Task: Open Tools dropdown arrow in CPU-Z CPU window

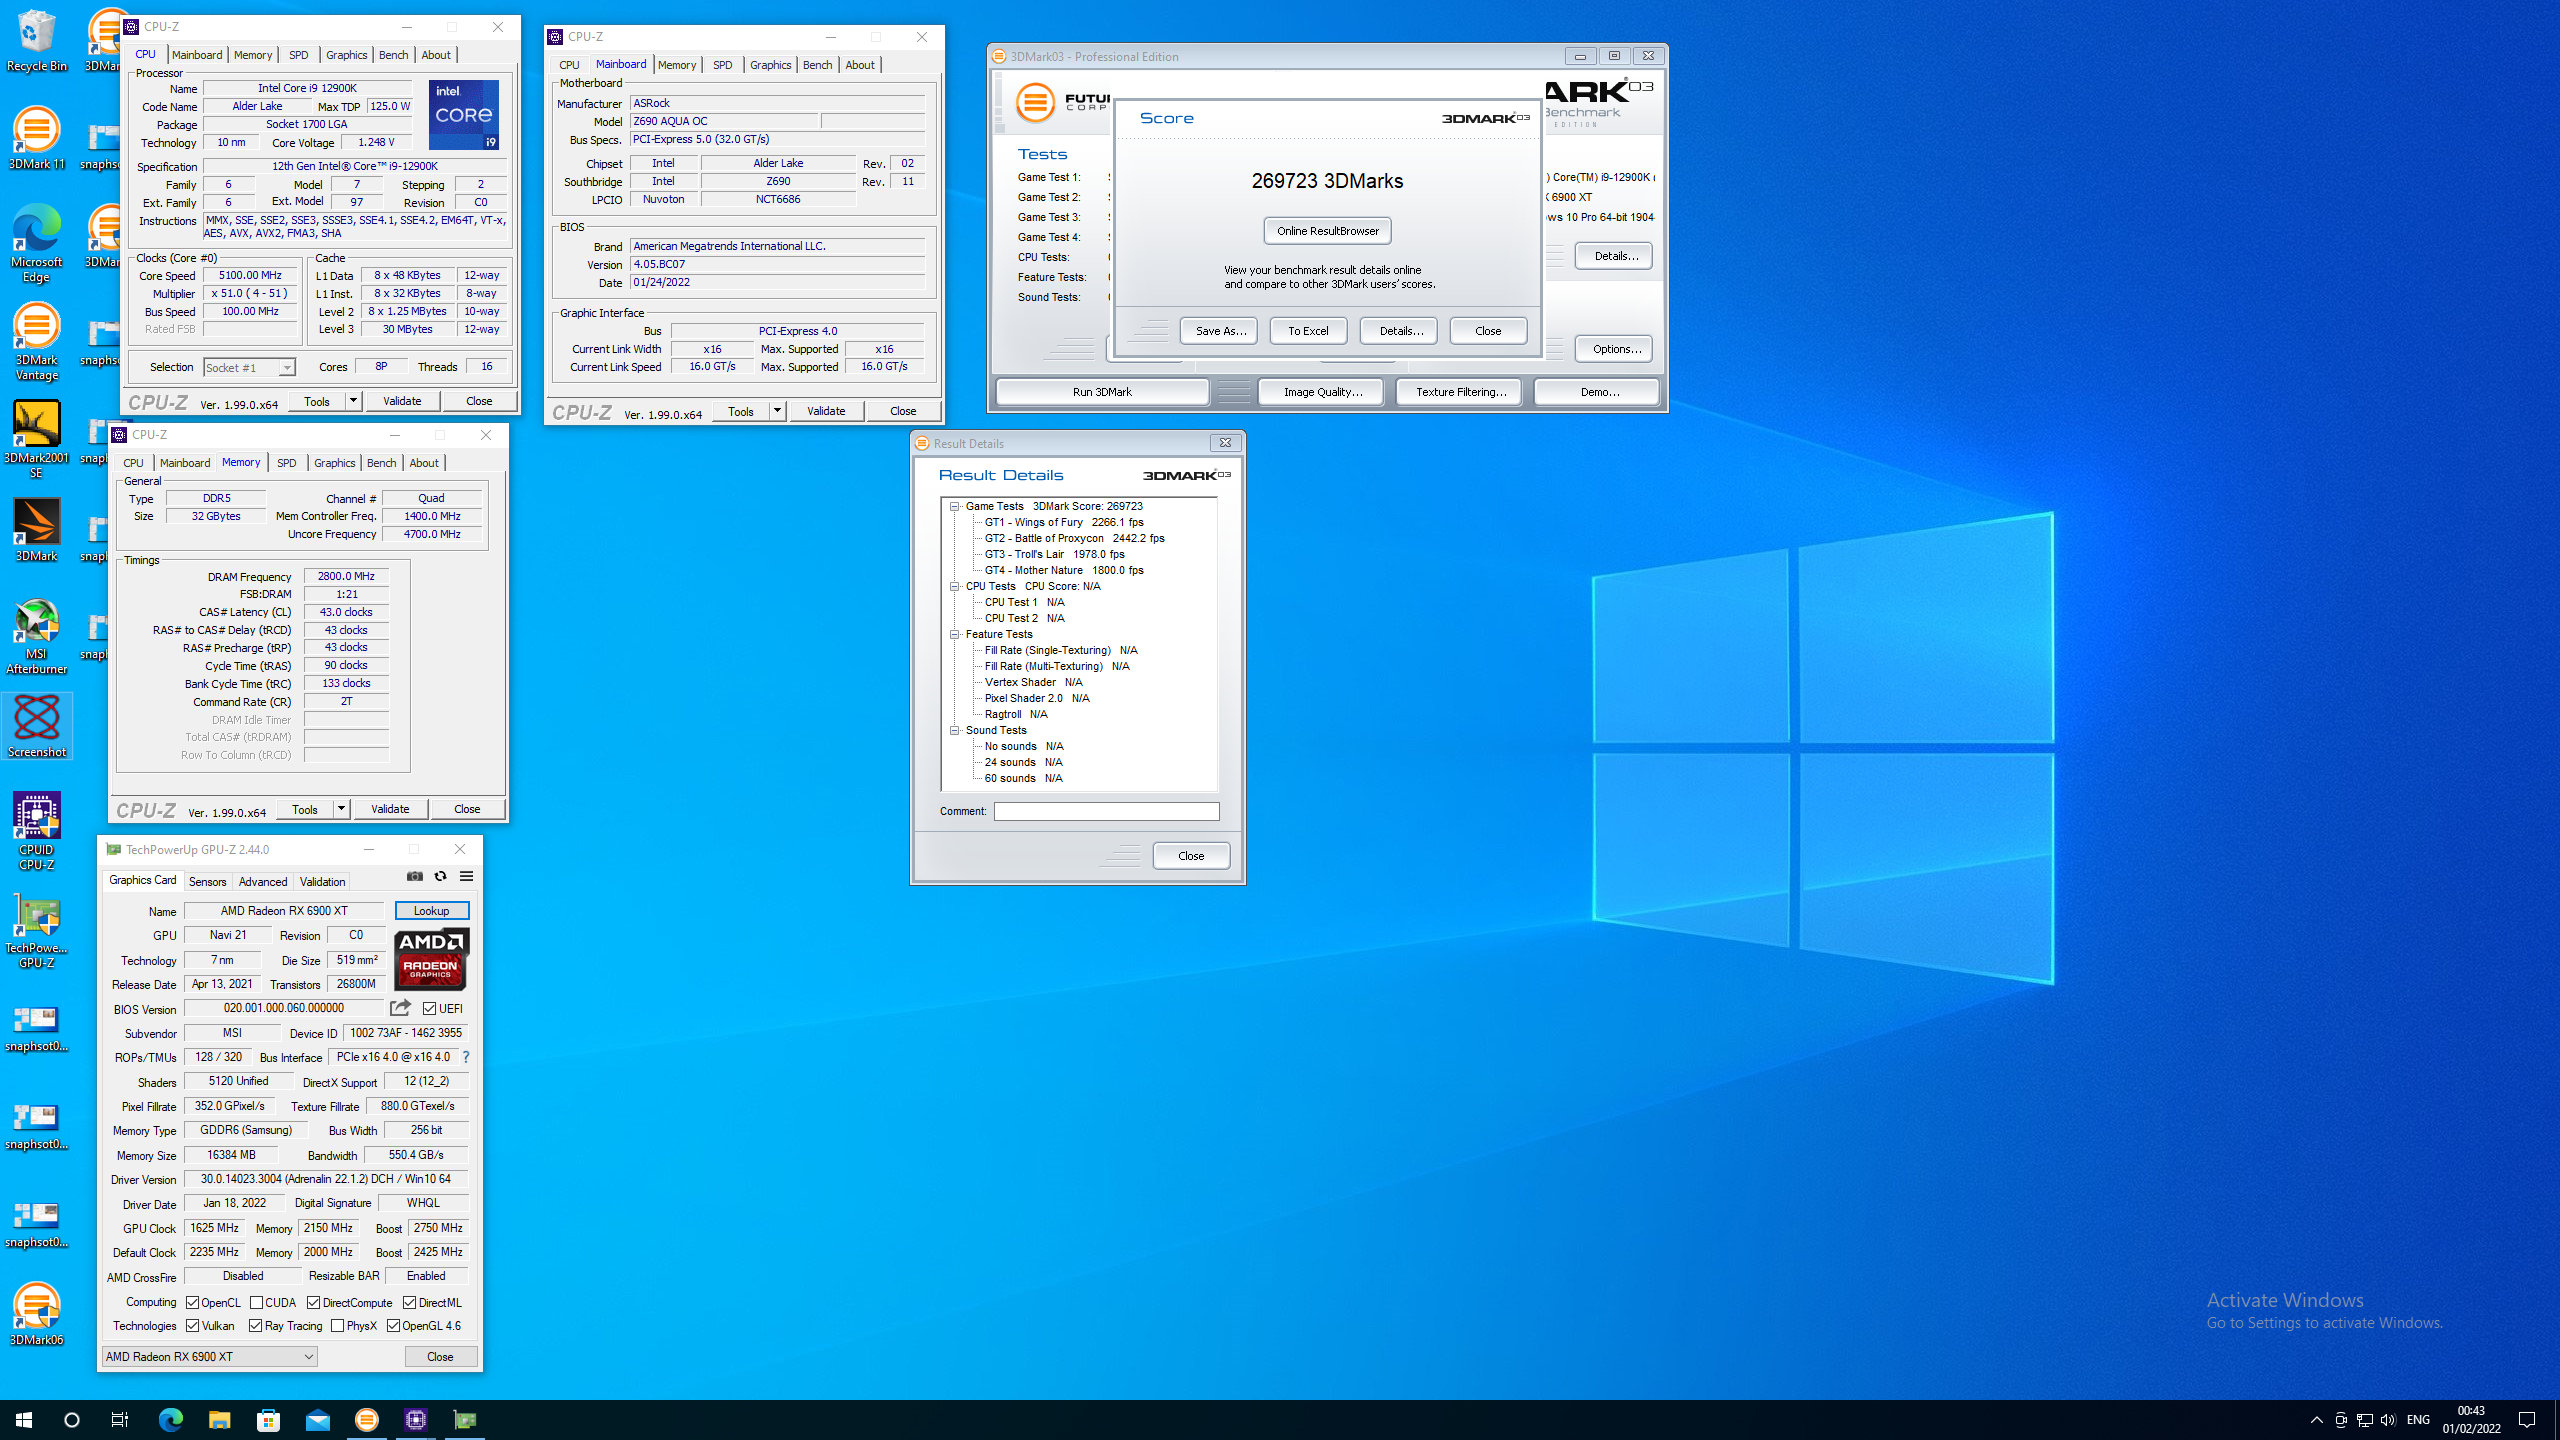Action: click(353, 401)
